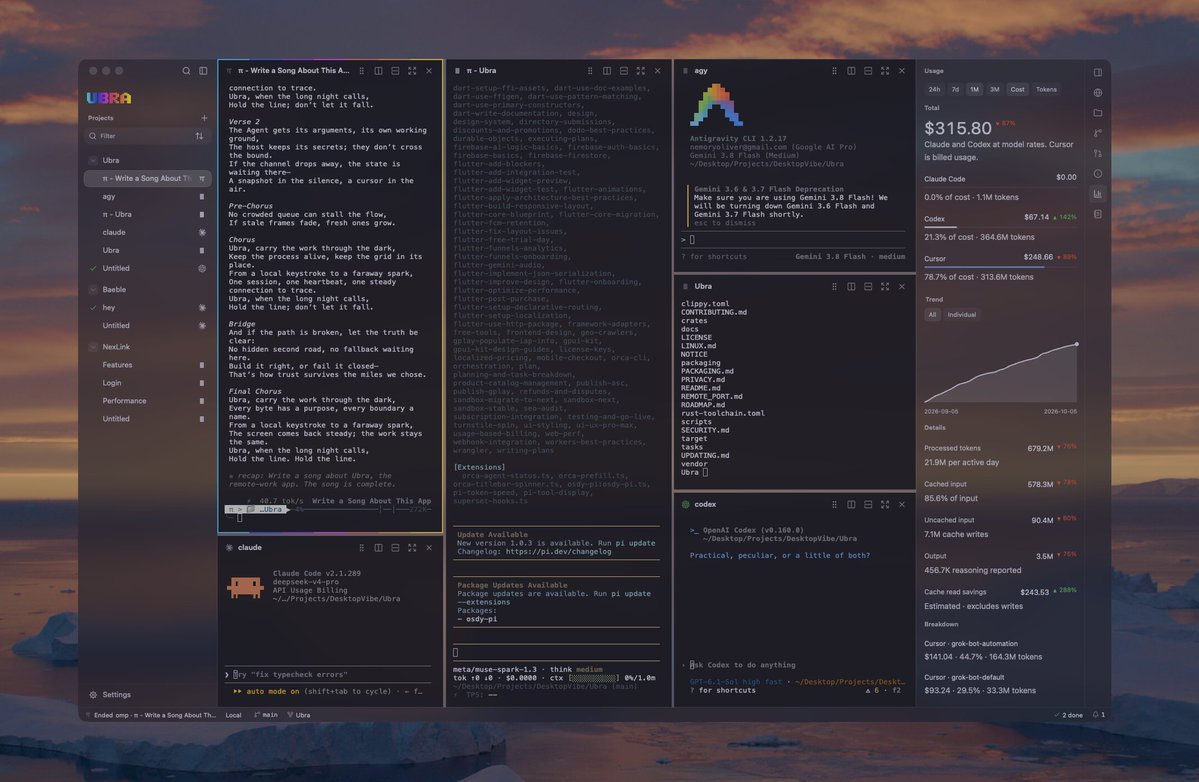
Task: Select the 'claude' session in sidebar
Action: 148,232
